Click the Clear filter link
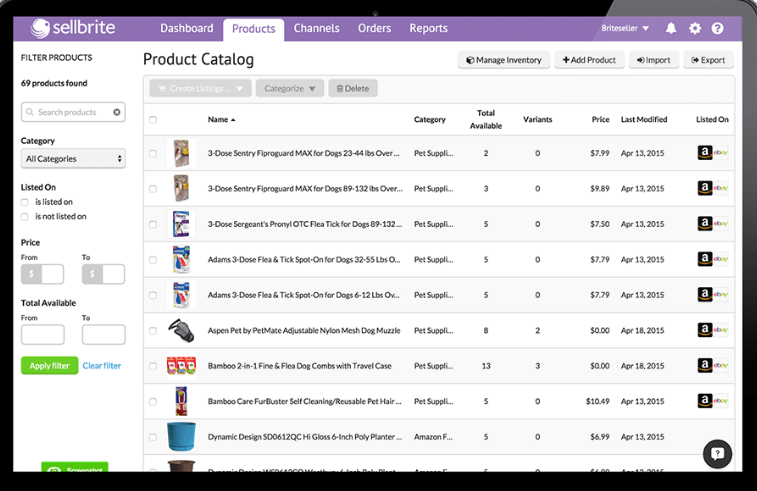The image size is (757, 491). click(101, 366)
